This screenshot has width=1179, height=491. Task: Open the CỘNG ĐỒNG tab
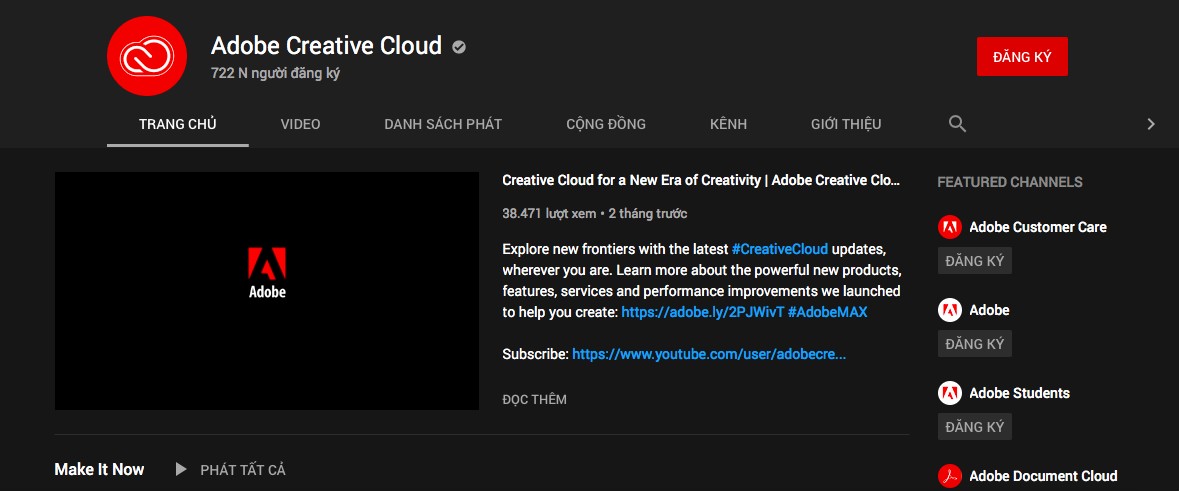(x=606, y=124)
